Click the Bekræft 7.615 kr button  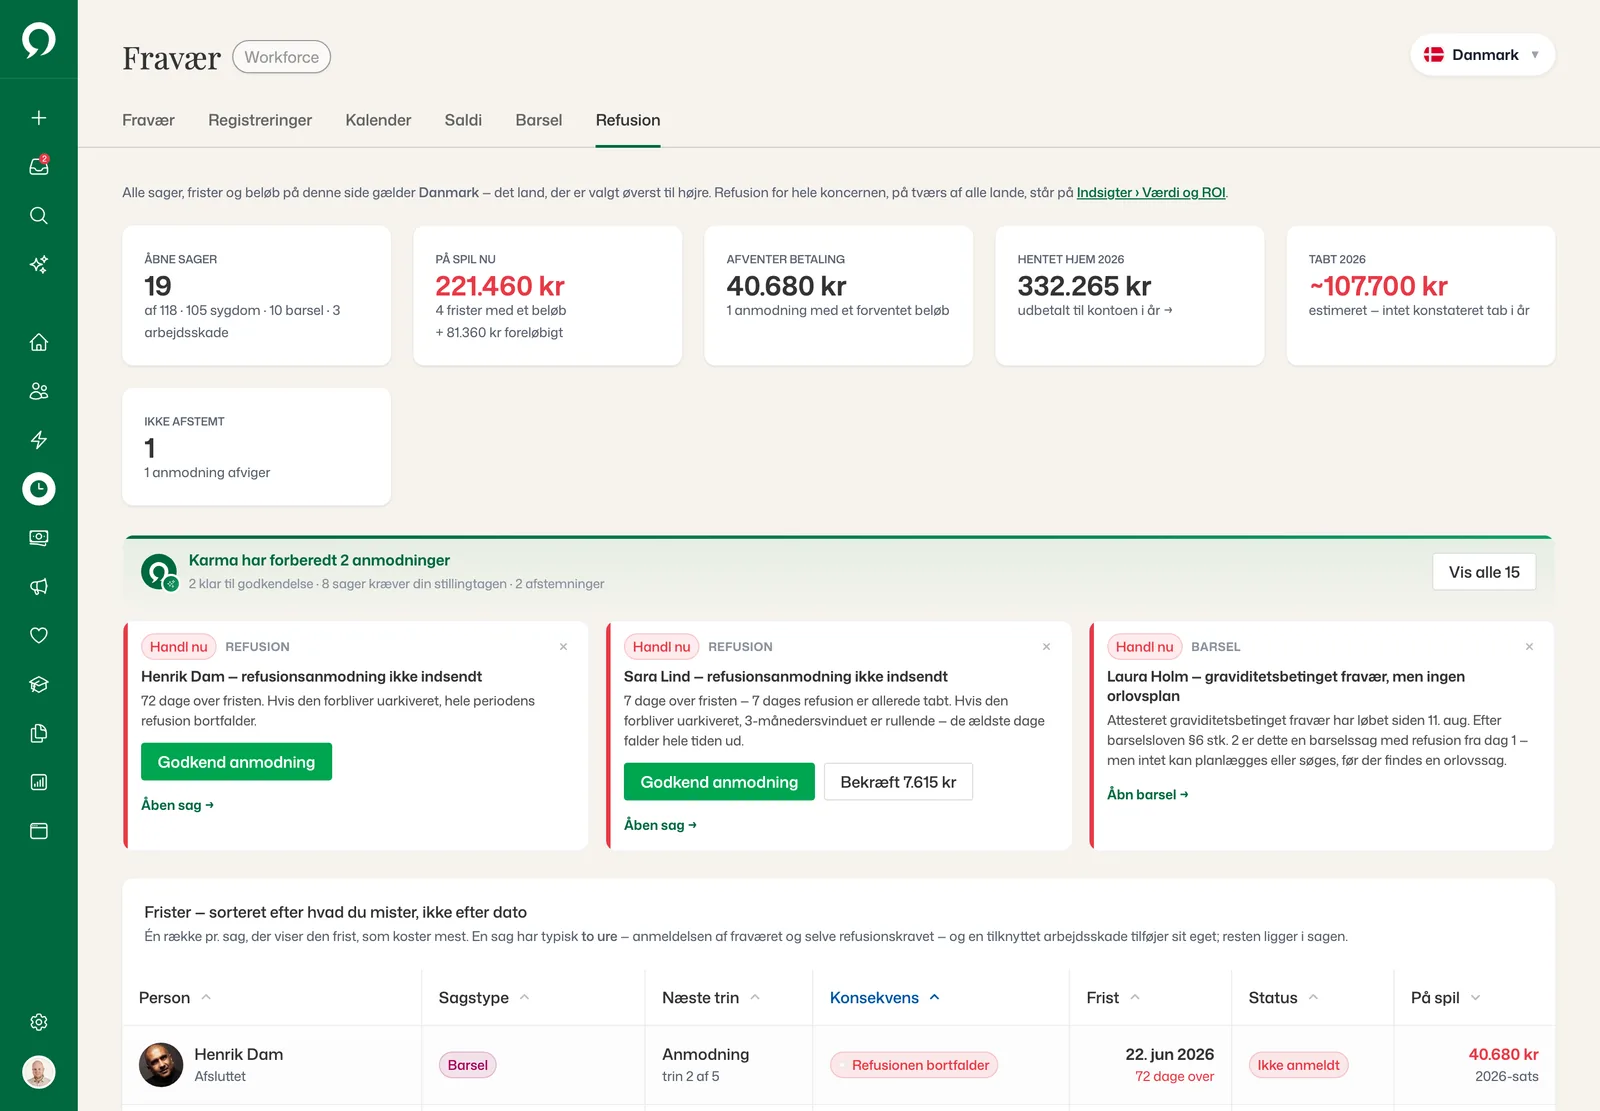[898, 782]
